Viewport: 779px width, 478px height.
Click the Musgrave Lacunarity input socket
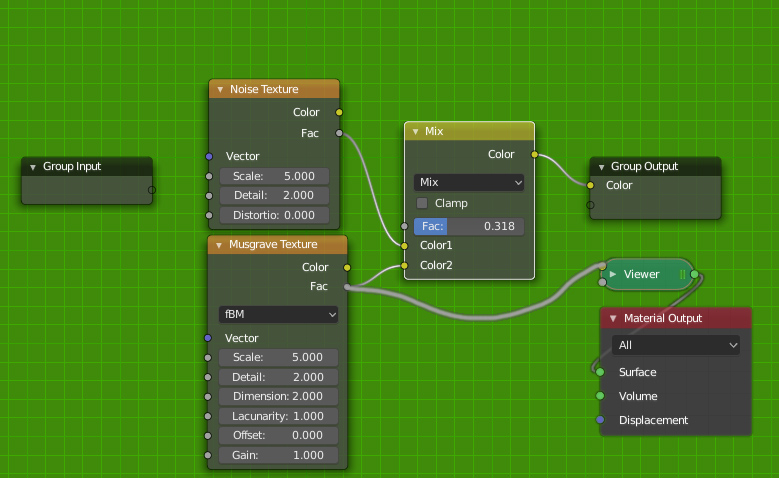208,416
